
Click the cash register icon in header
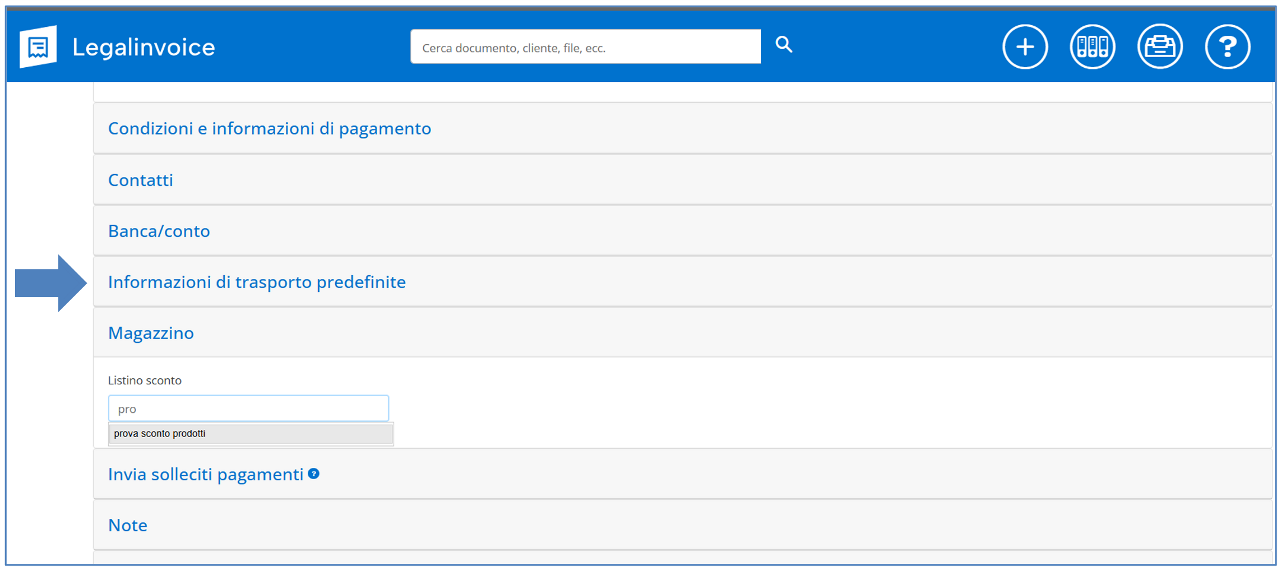[x=1160, y=47]
